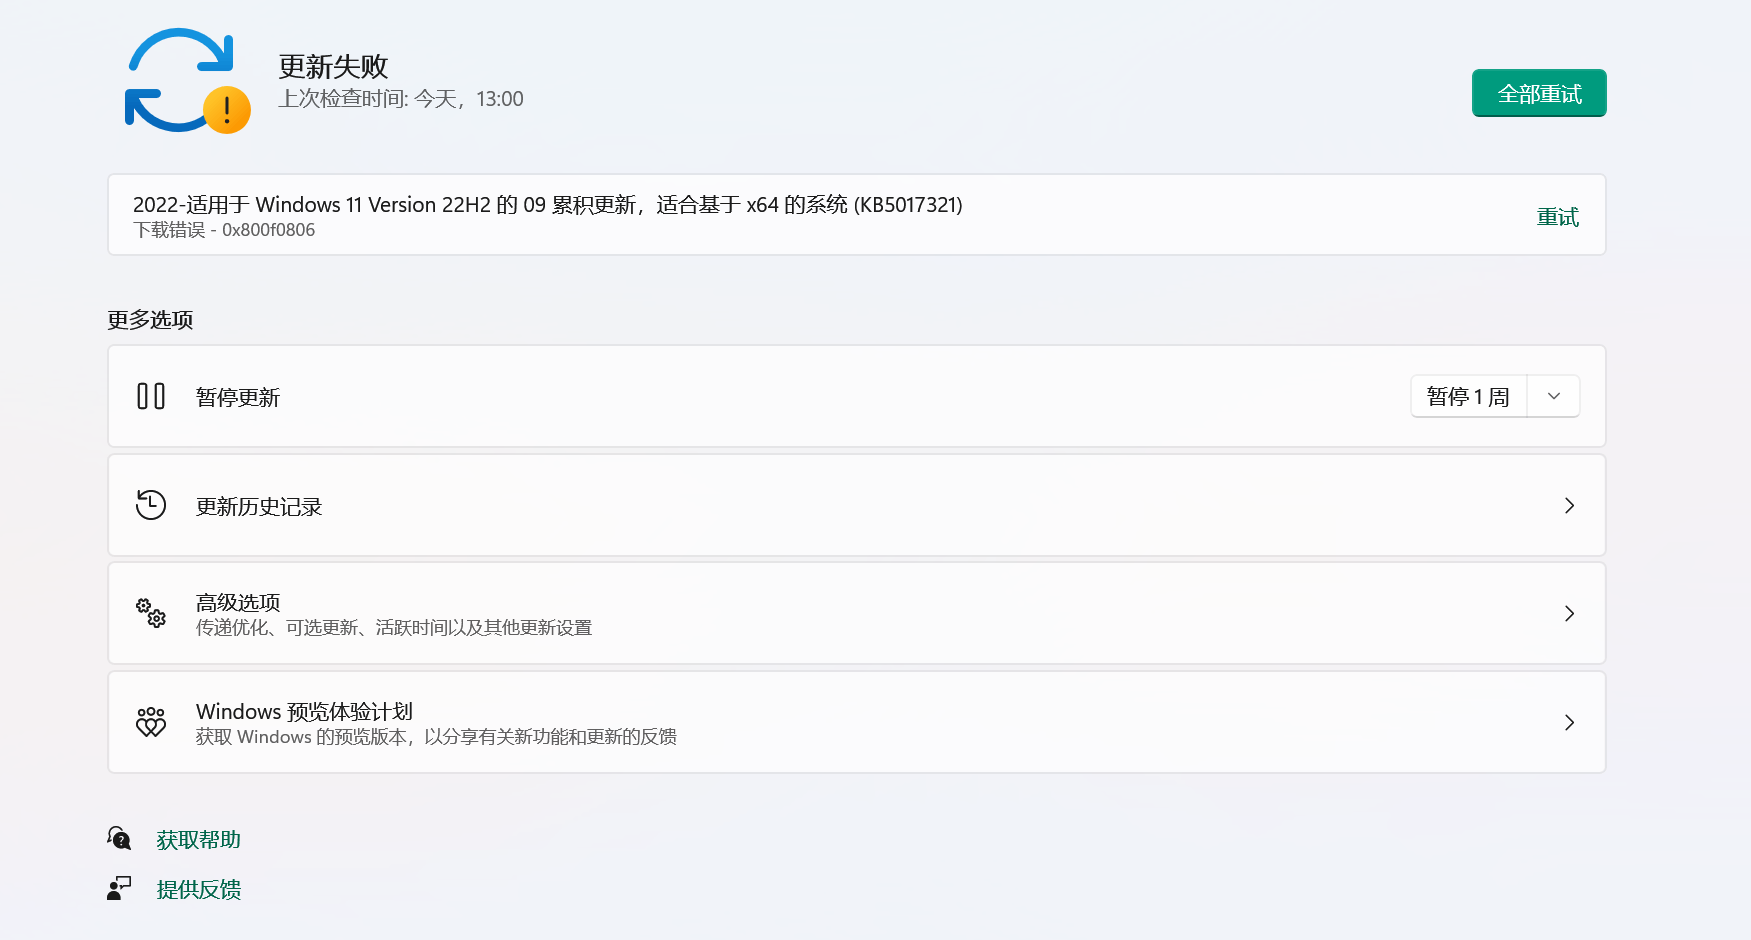Click the pause icon beside 暂停更新

coord(151,396)
